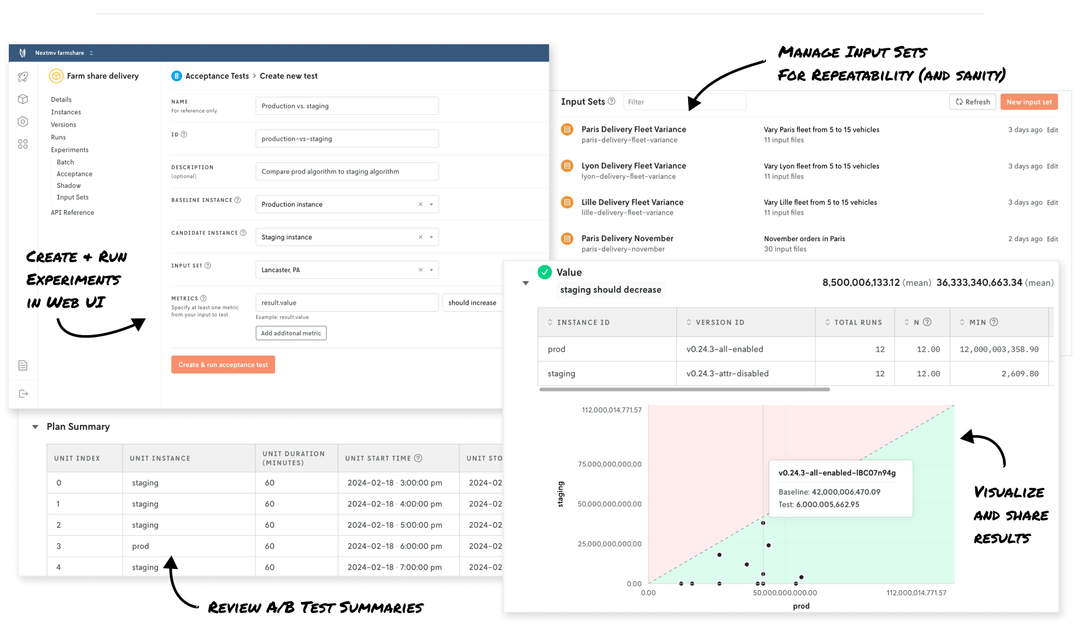Click Refresh button in Input Sets
Screen dimensions: 1080x635
coord(973,102)
